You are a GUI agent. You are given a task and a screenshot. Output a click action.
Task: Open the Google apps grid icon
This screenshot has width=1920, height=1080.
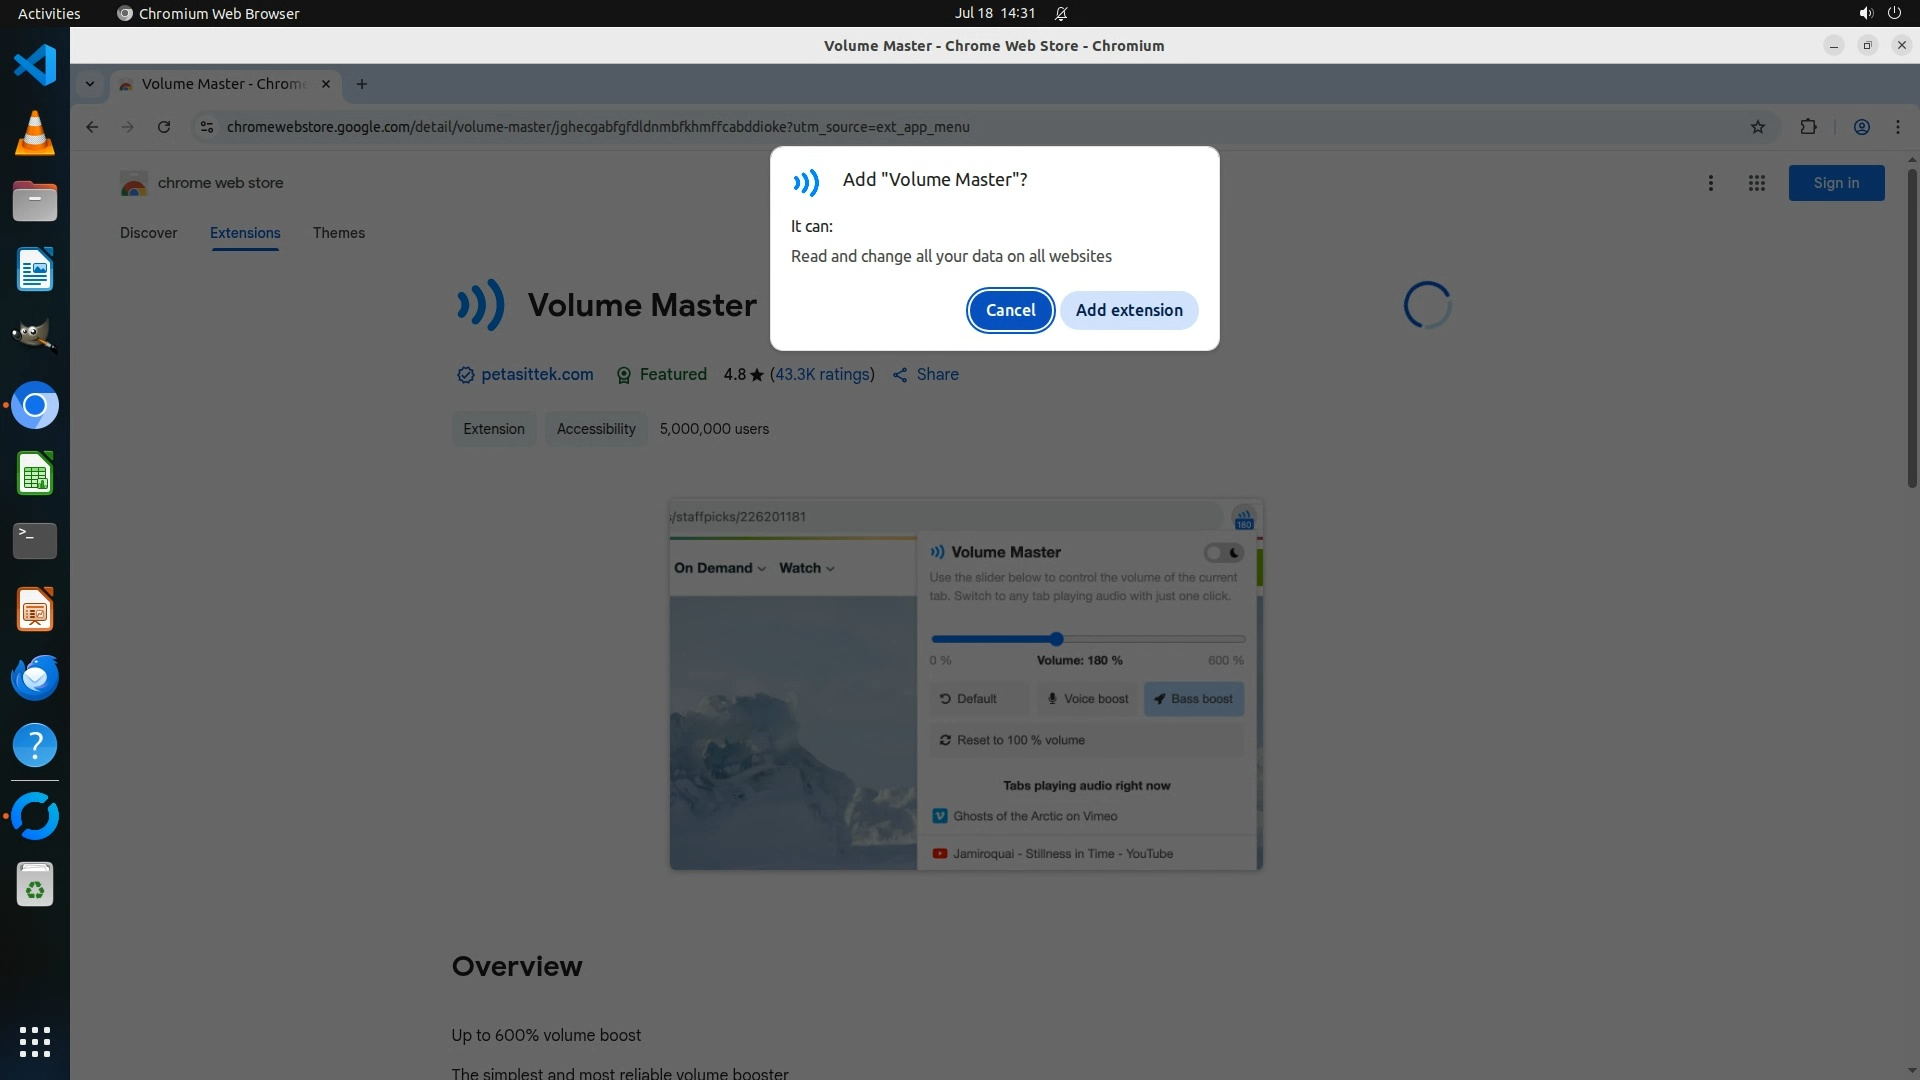[x=1756, y=183]
